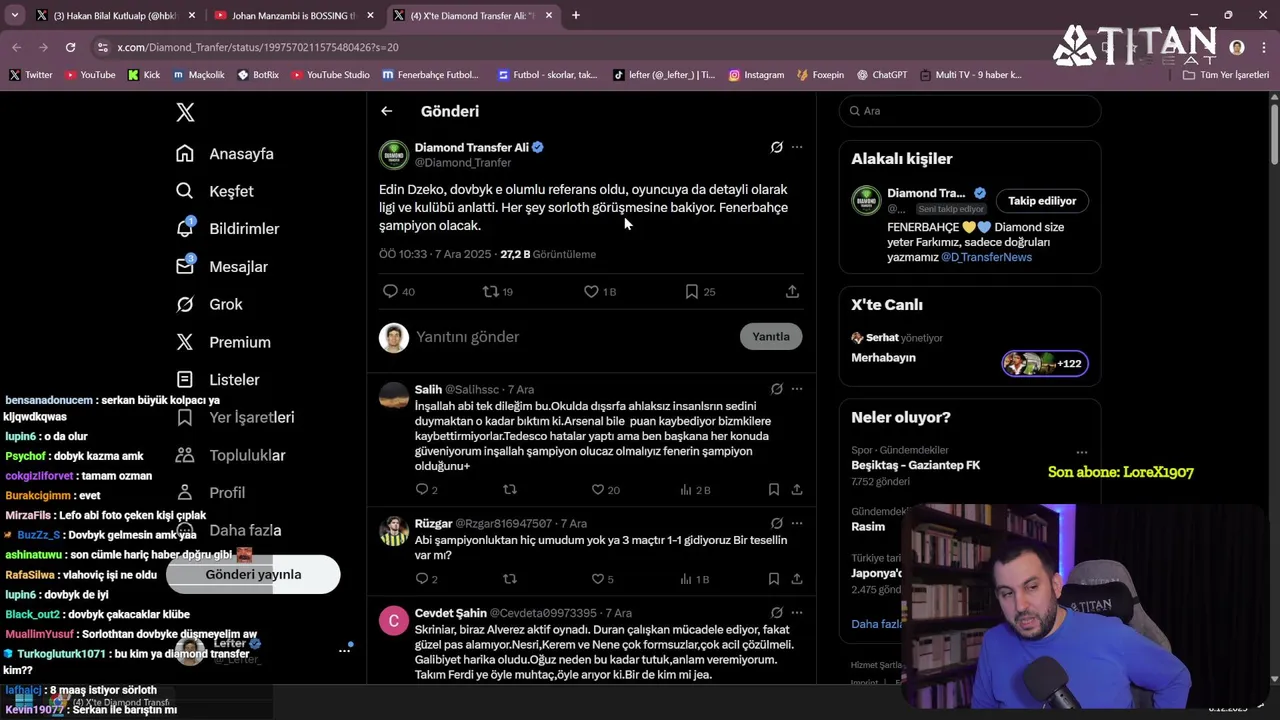
Task: Like the main post with 1 B likes
Action: pyautogui.click(x=600, y=292)
